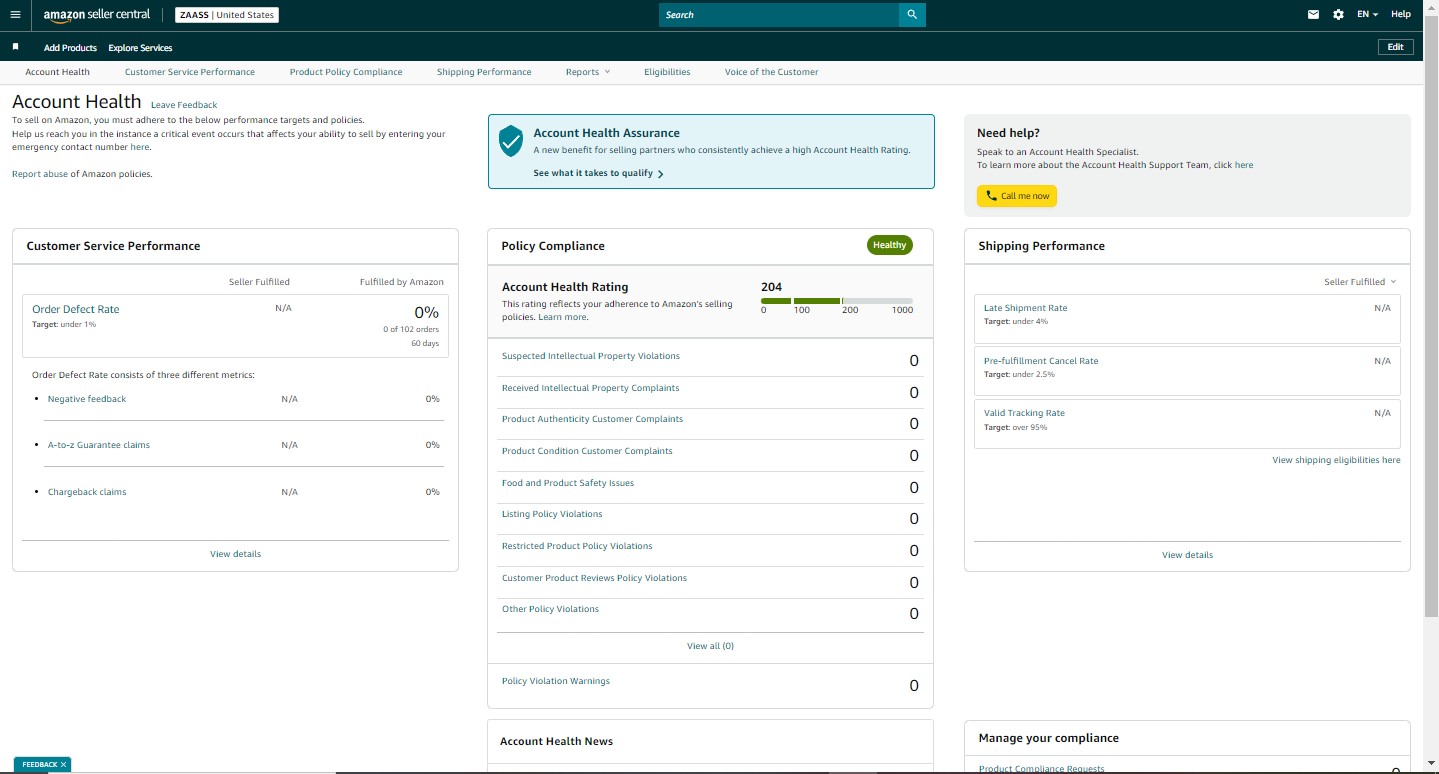Open Product Authenticity Customer Complaints

592,419
